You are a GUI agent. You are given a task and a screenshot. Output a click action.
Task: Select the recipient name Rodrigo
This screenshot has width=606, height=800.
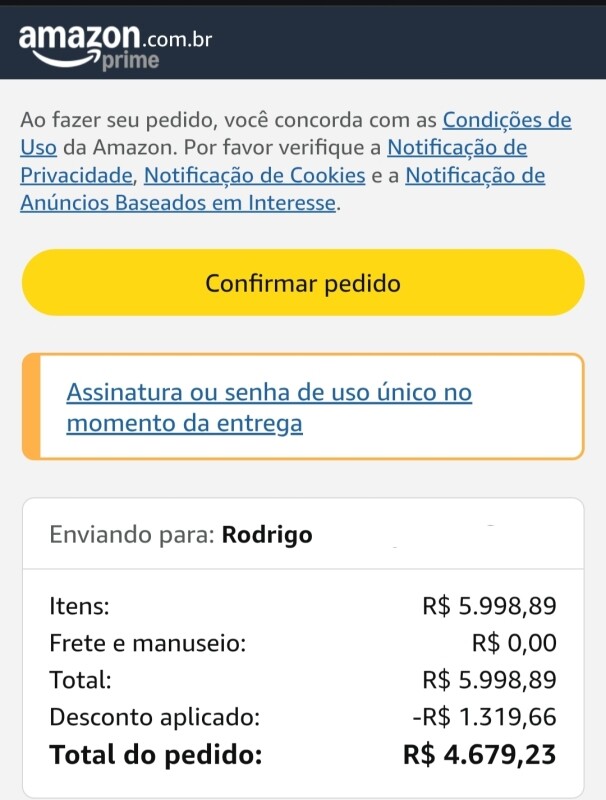267,534
